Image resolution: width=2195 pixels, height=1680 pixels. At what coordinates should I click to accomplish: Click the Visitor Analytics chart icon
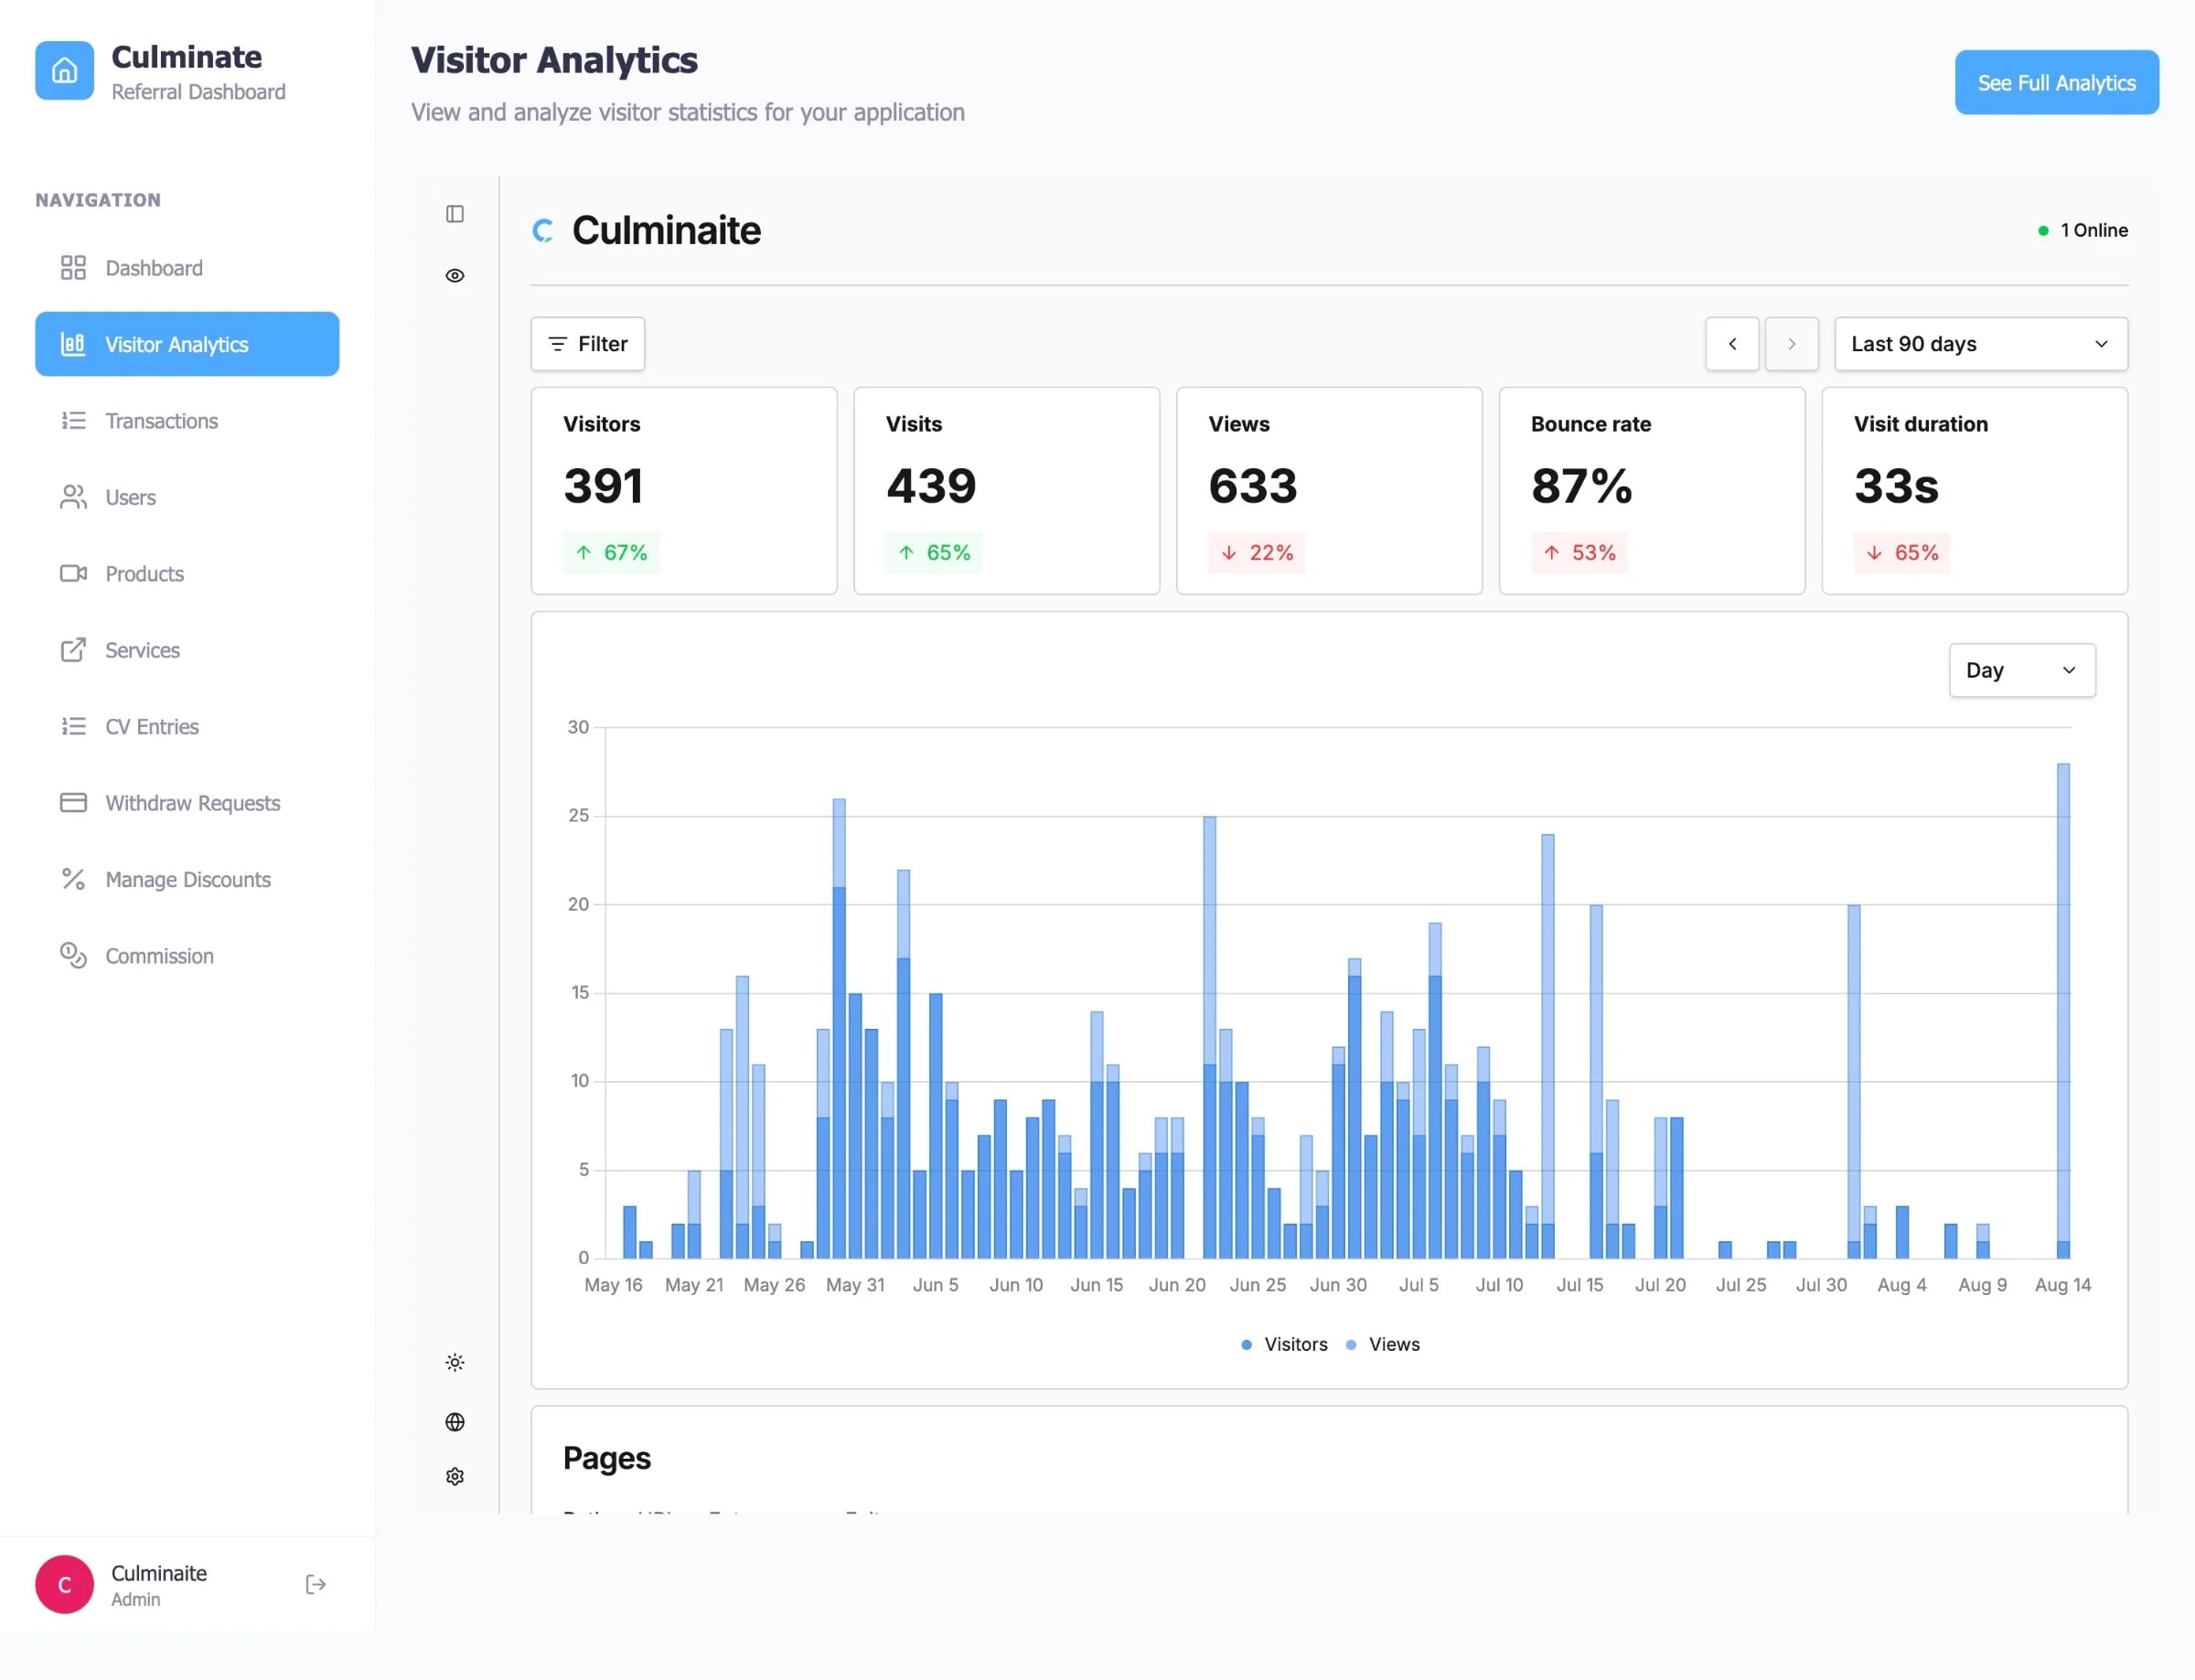coord(73,344)
